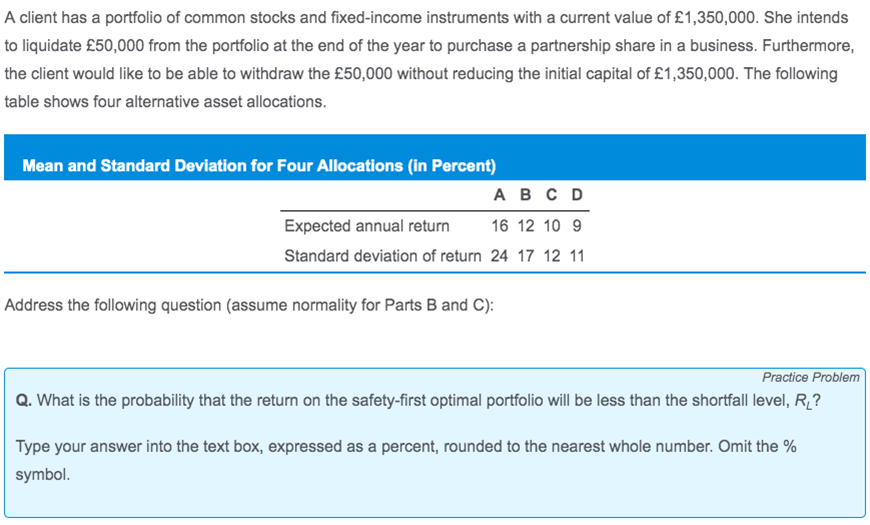The width and height of the screenshot is (870, 525).
Task: Select column header D in the table
Action: [577, 195]
